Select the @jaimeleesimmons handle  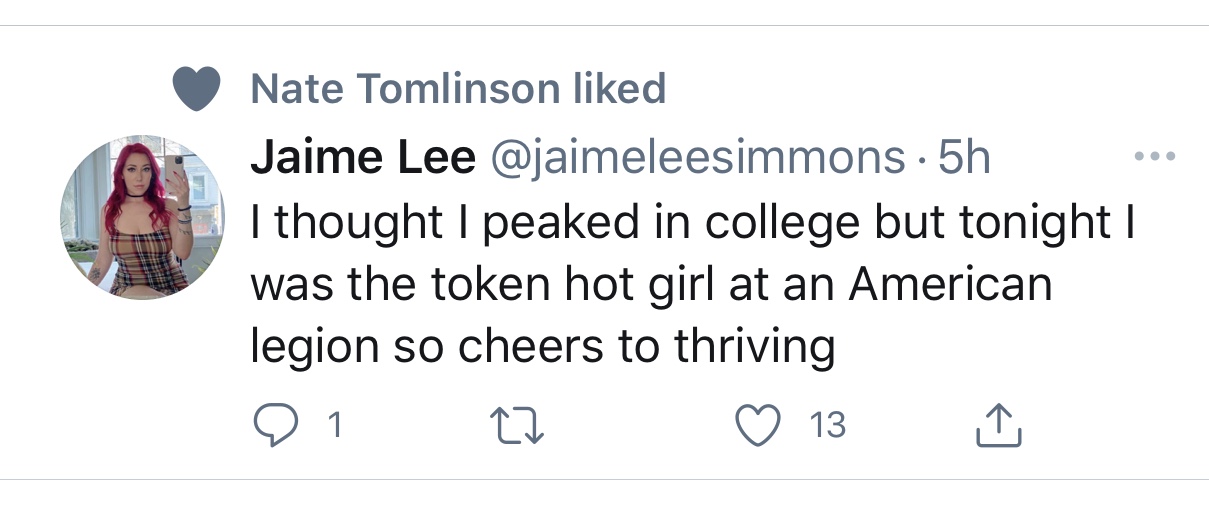[694, 157]
